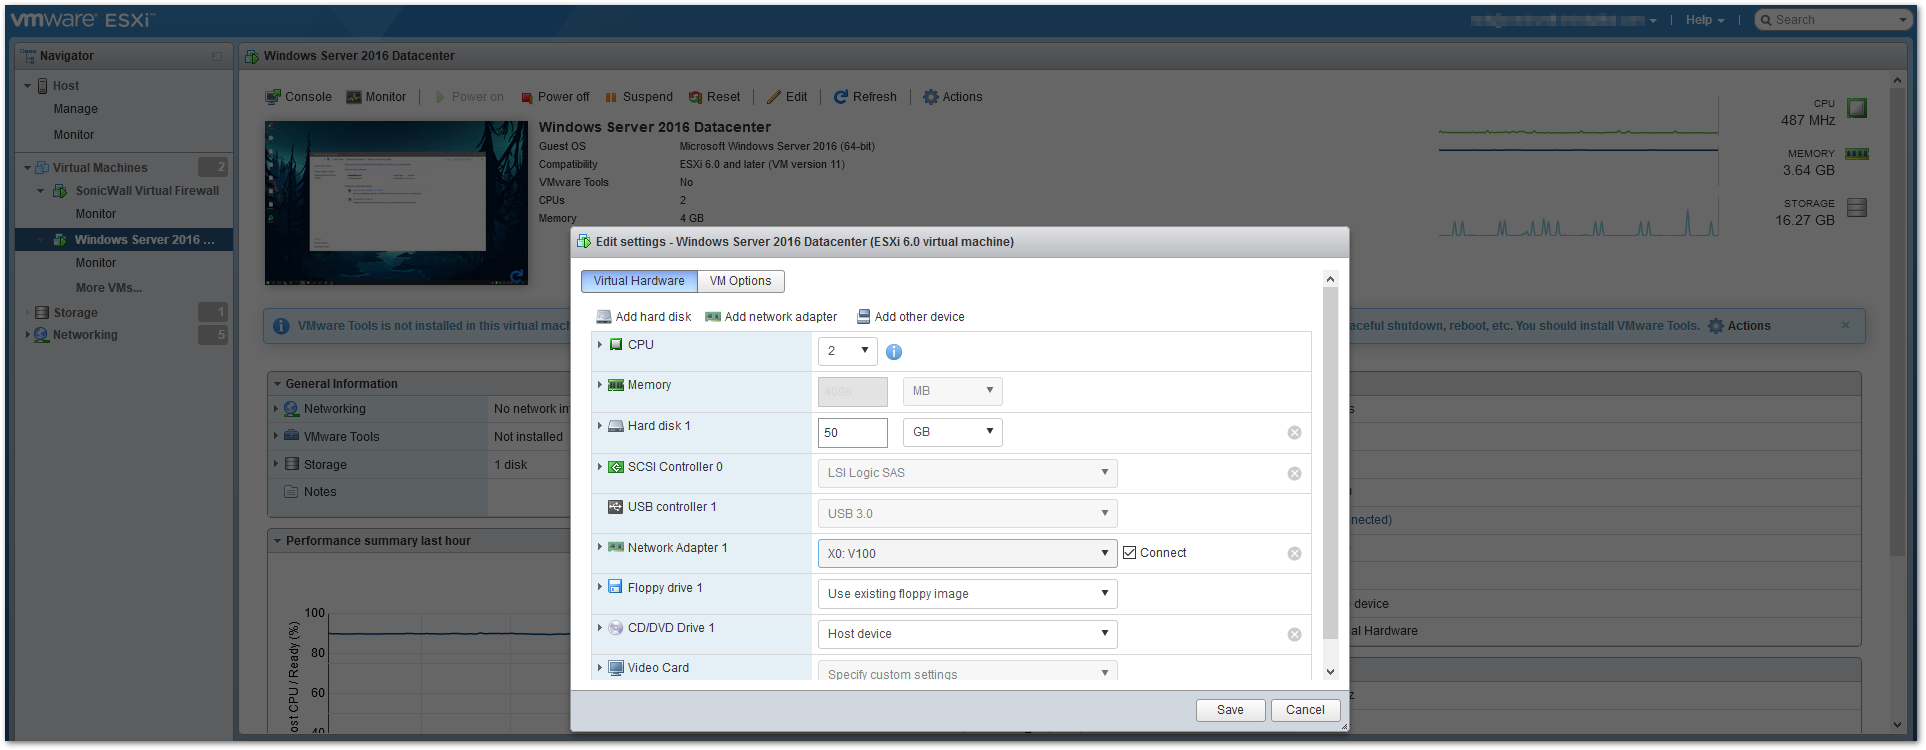Expand Memory settings row
1926x750 pixels.
coord(600,385)
